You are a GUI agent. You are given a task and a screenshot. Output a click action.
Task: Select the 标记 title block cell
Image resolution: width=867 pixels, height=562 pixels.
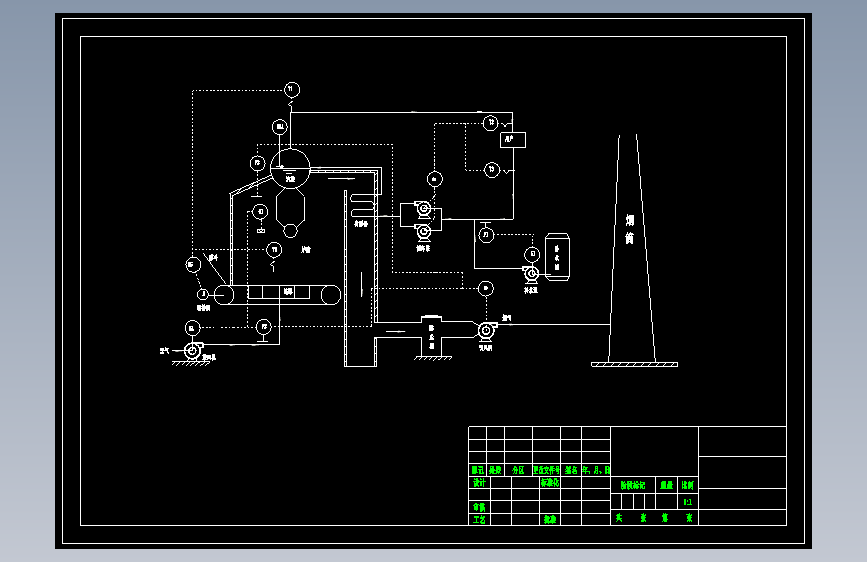478,470
